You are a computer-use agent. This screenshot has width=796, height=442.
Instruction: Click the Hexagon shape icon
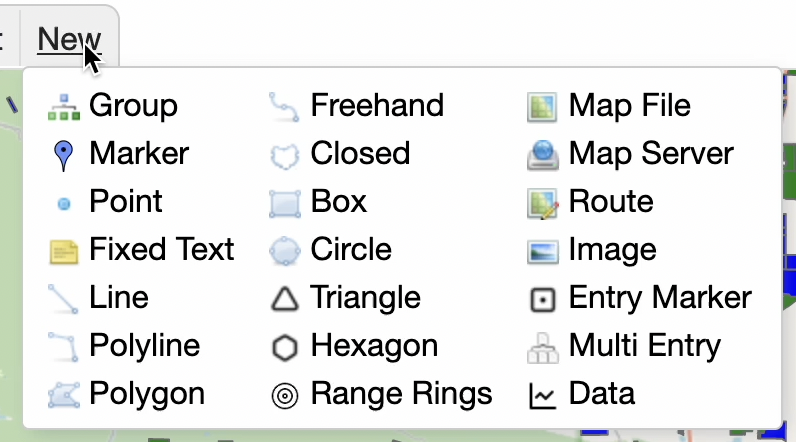click(285, 347)
